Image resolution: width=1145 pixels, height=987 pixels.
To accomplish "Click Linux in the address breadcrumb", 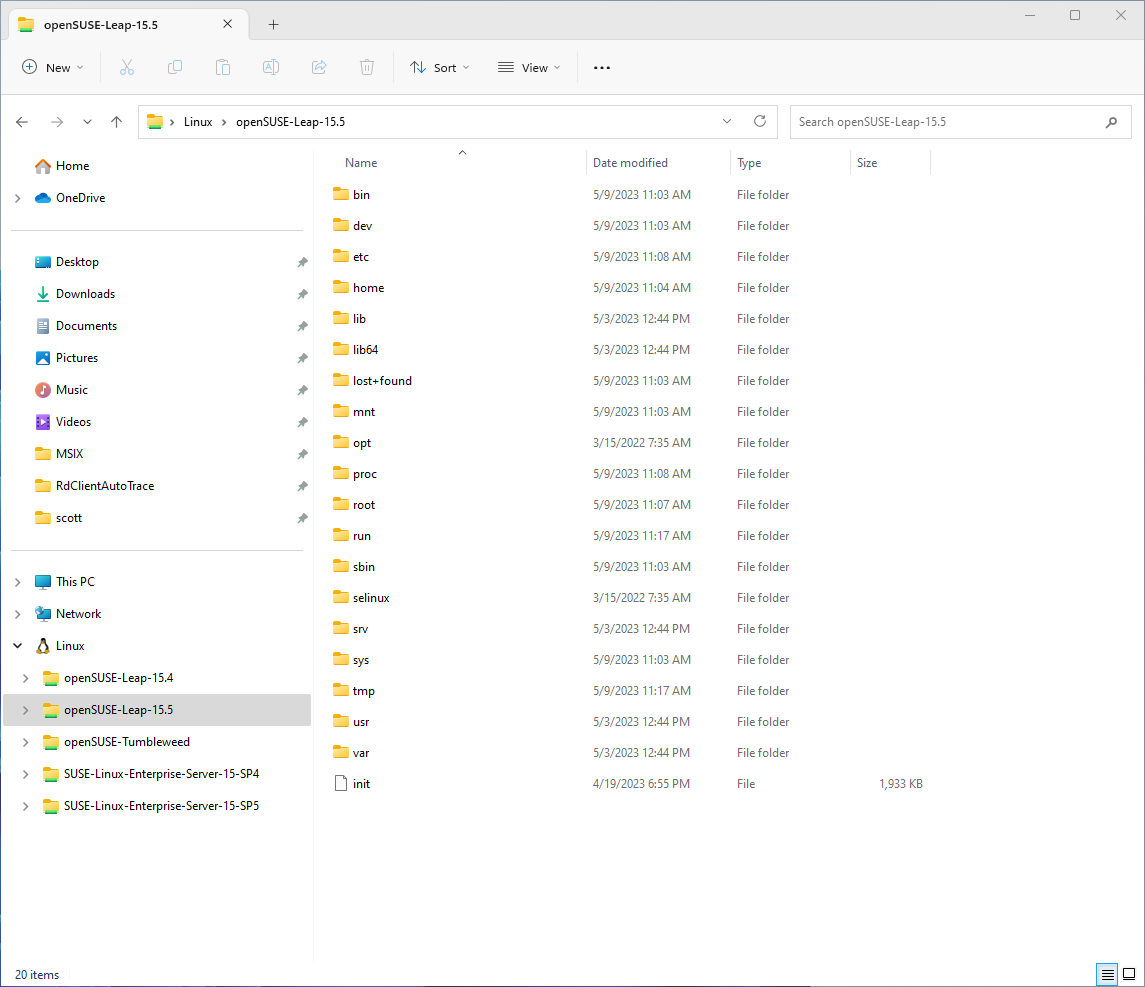I will [198, 122].
